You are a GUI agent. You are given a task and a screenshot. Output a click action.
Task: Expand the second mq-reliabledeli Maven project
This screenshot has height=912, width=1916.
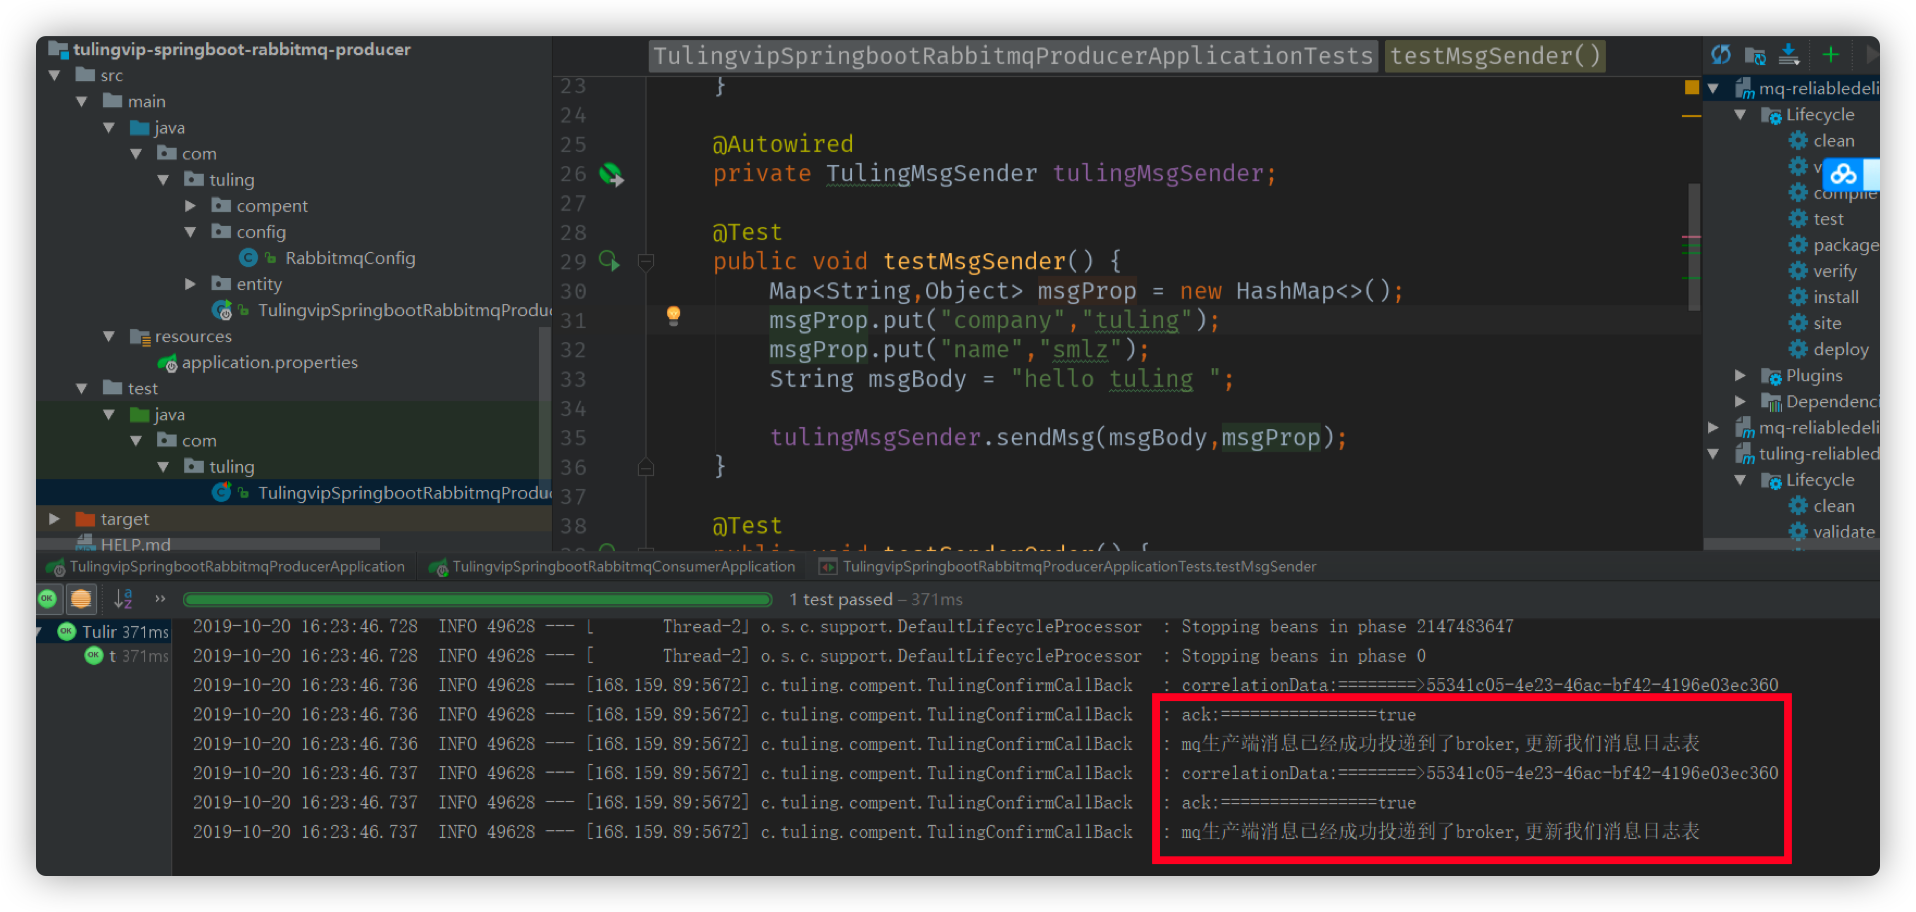pyautogui.click(x=1713, y=427)
